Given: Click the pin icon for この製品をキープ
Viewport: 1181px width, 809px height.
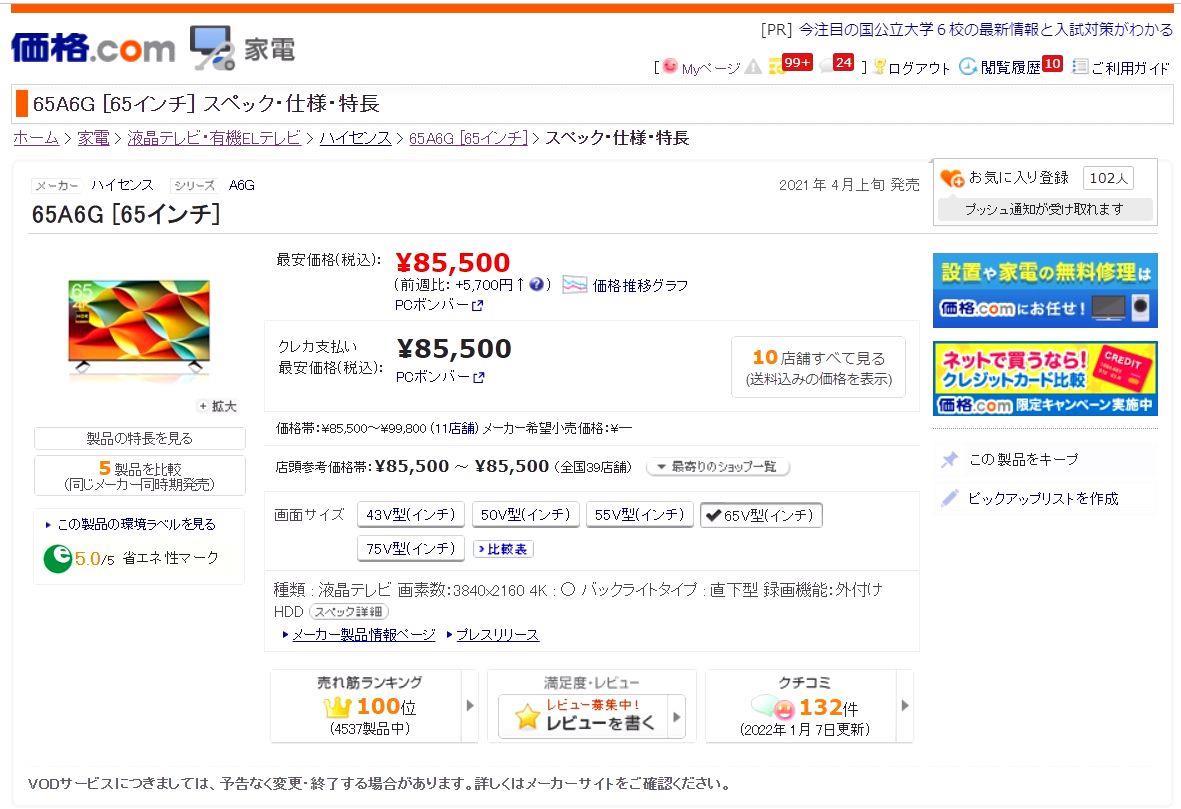Looking at the screenshot, I should (x=949, y=459).
